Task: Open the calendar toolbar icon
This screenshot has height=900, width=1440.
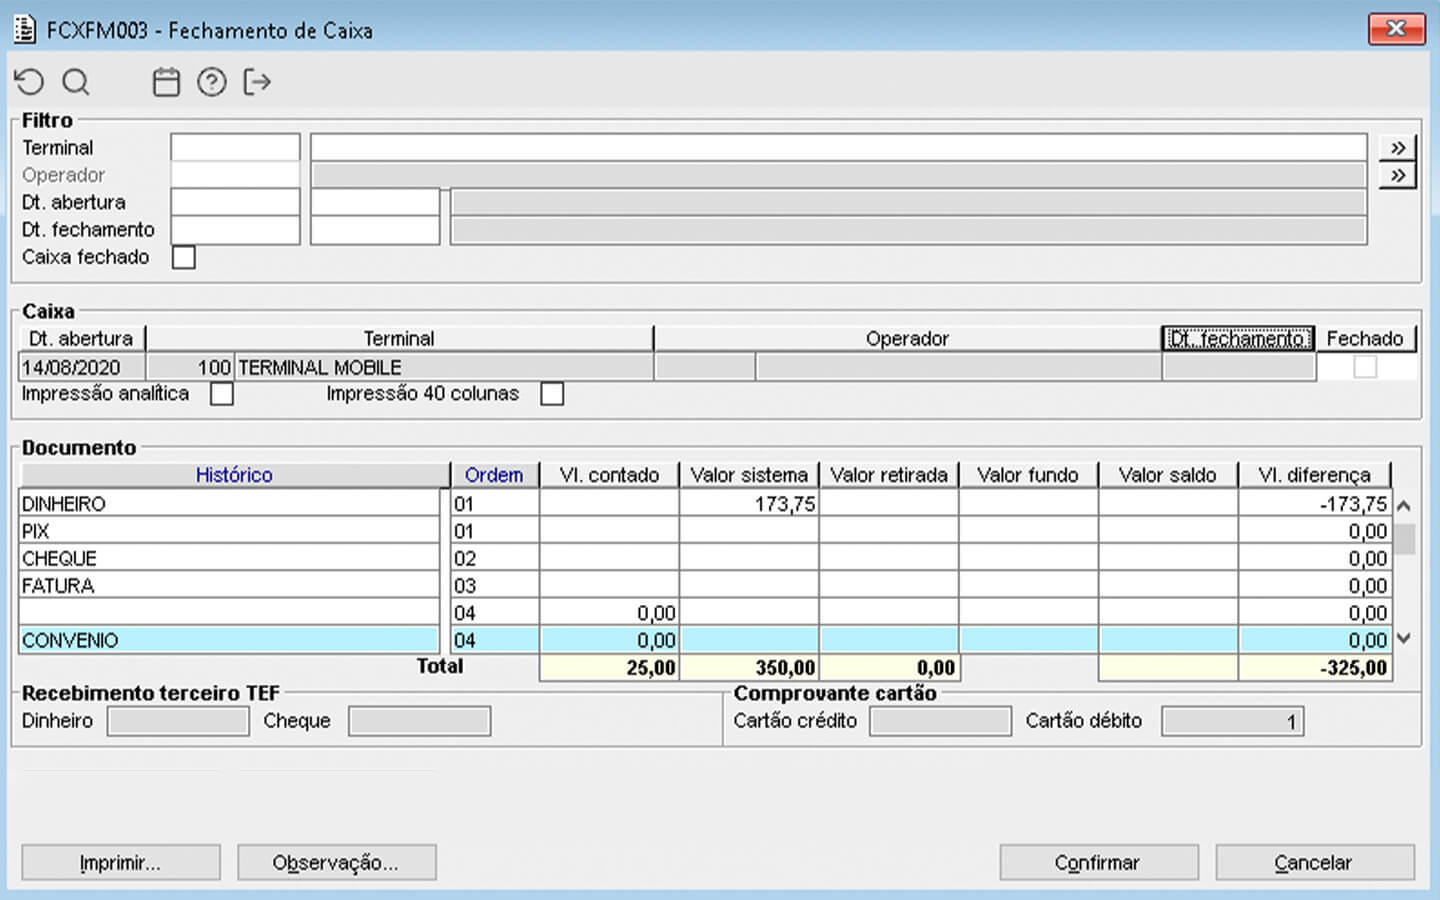Action: coord(166,82)
